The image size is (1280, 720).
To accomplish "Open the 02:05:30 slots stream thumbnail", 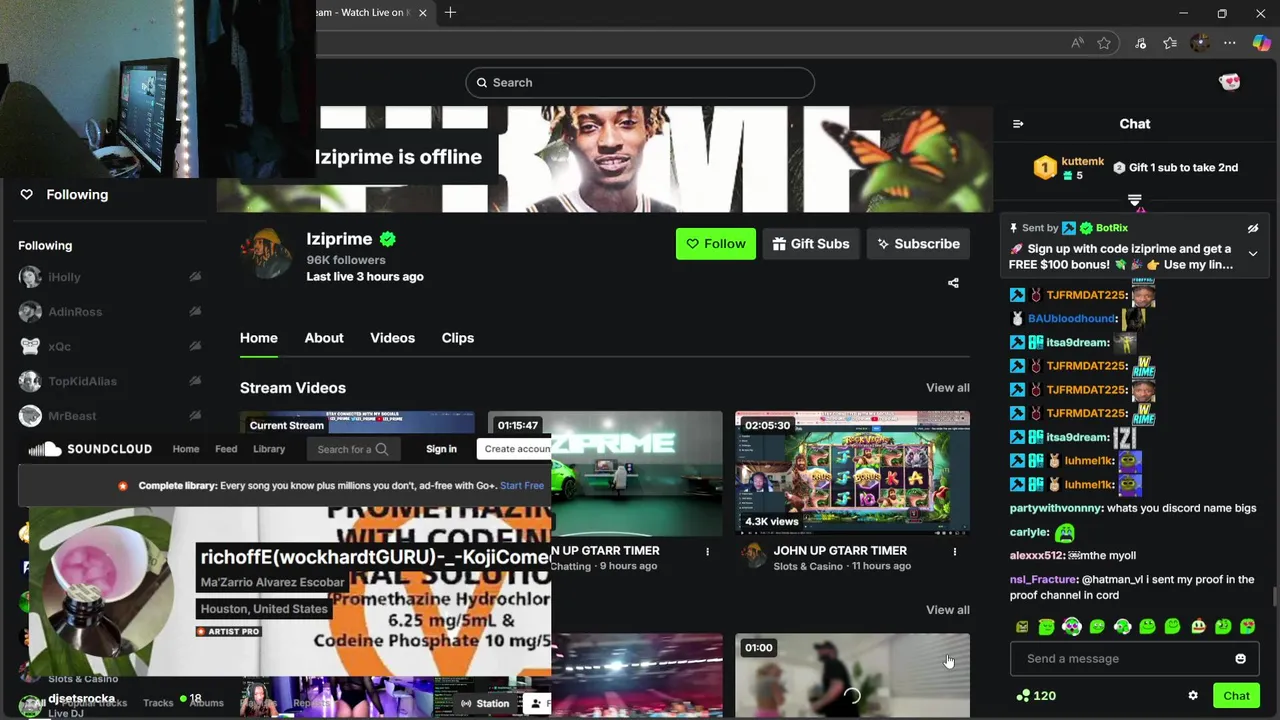I will point(852,473).
